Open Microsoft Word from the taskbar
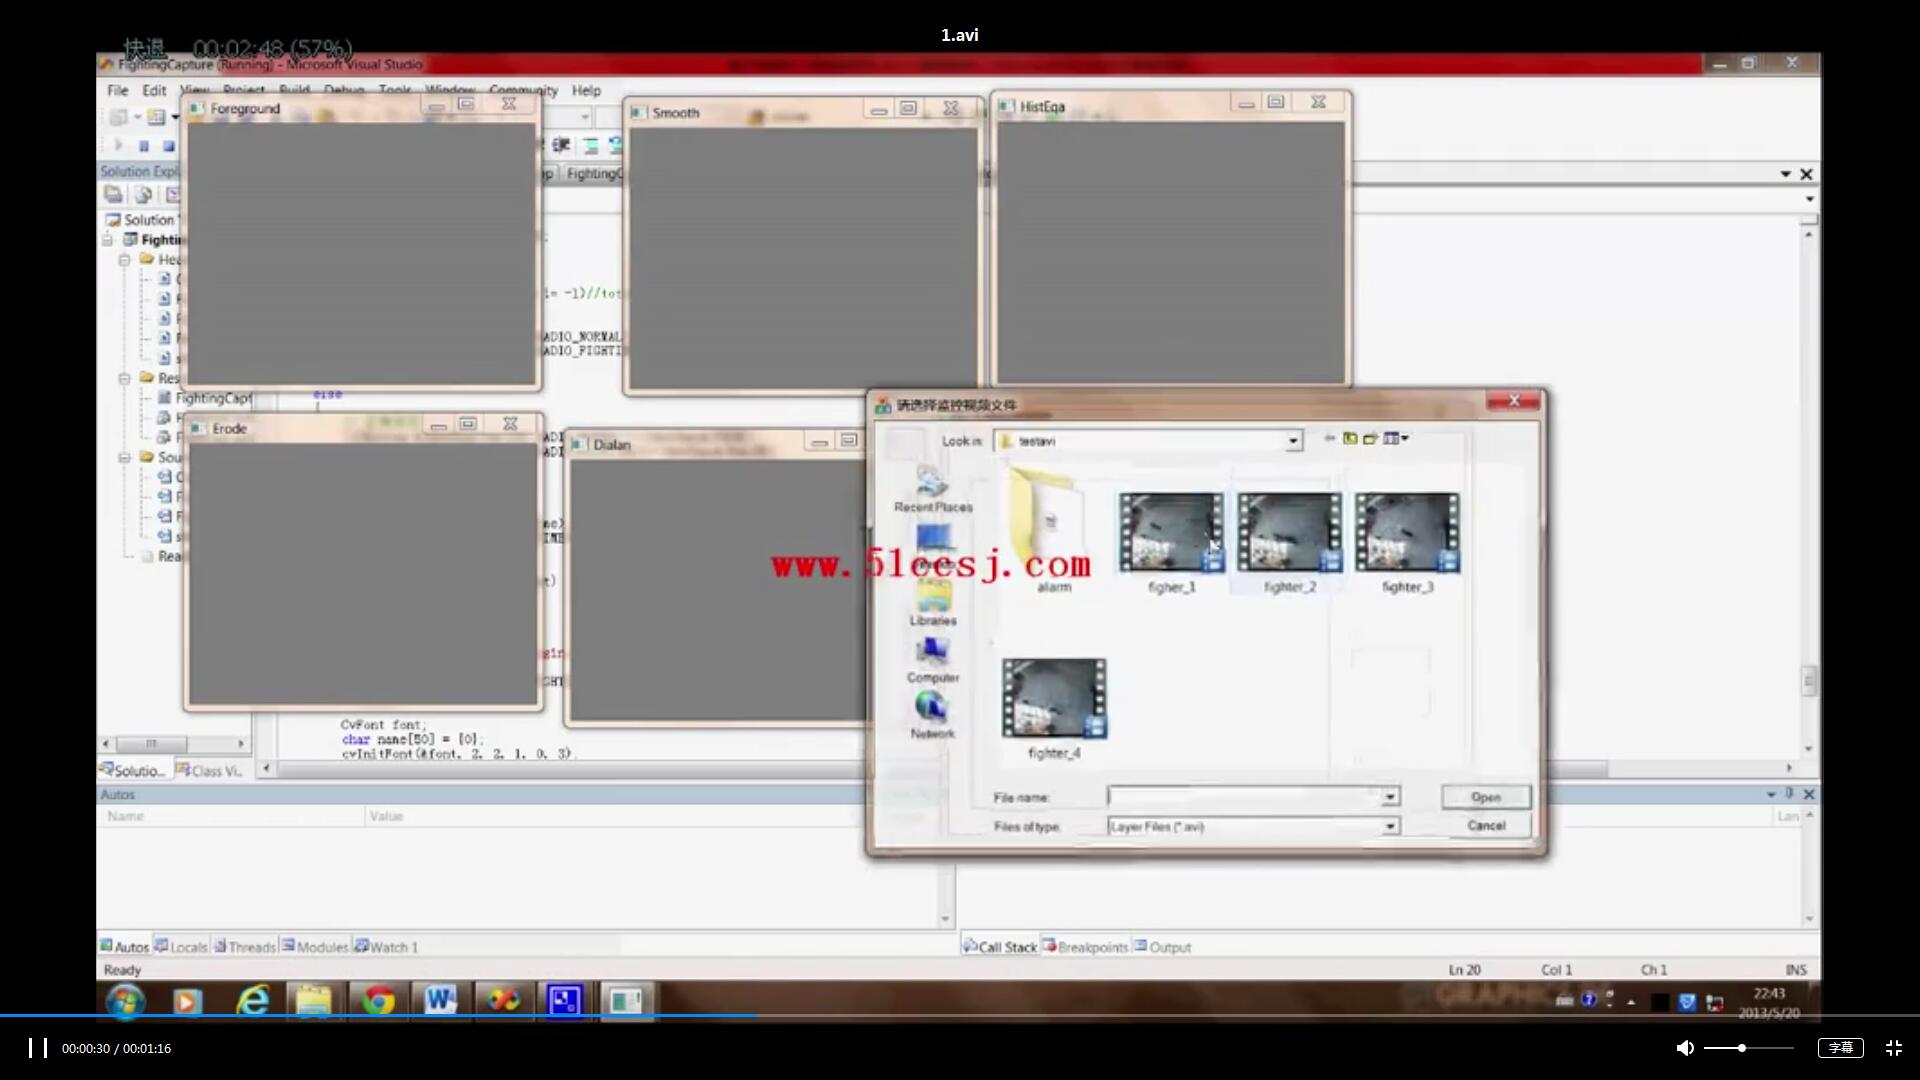This screenshot has width=1920, height=1080. [x=440, y=1000]
